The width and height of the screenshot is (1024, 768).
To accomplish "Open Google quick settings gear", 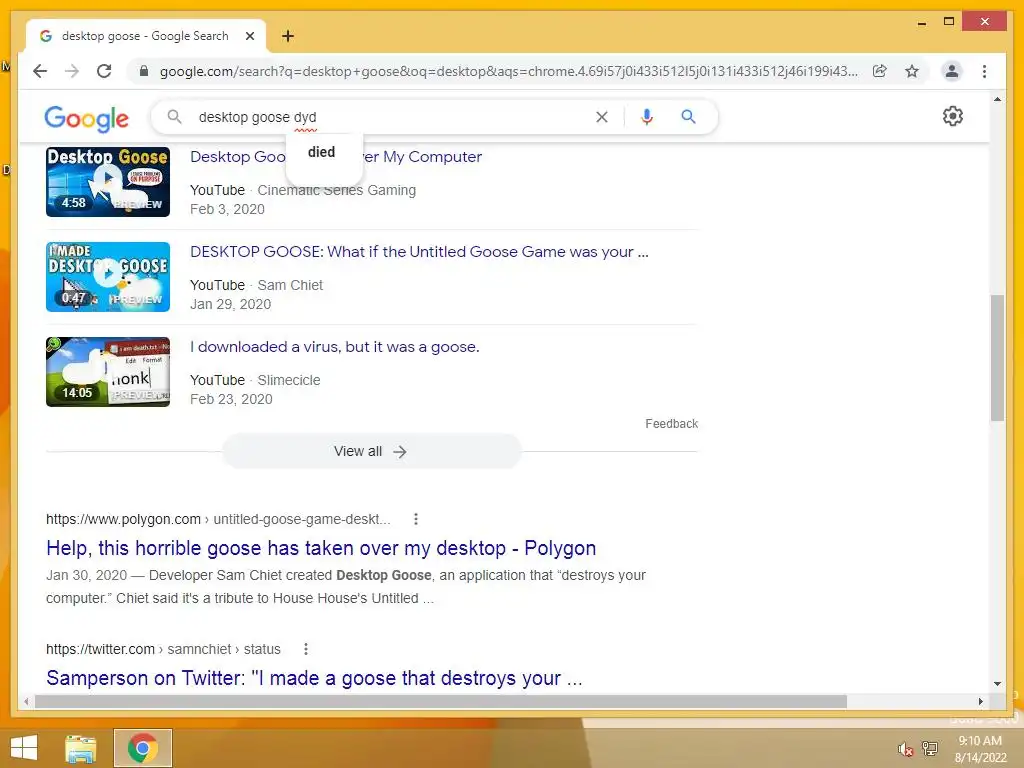I will click(x=952, y=116).
